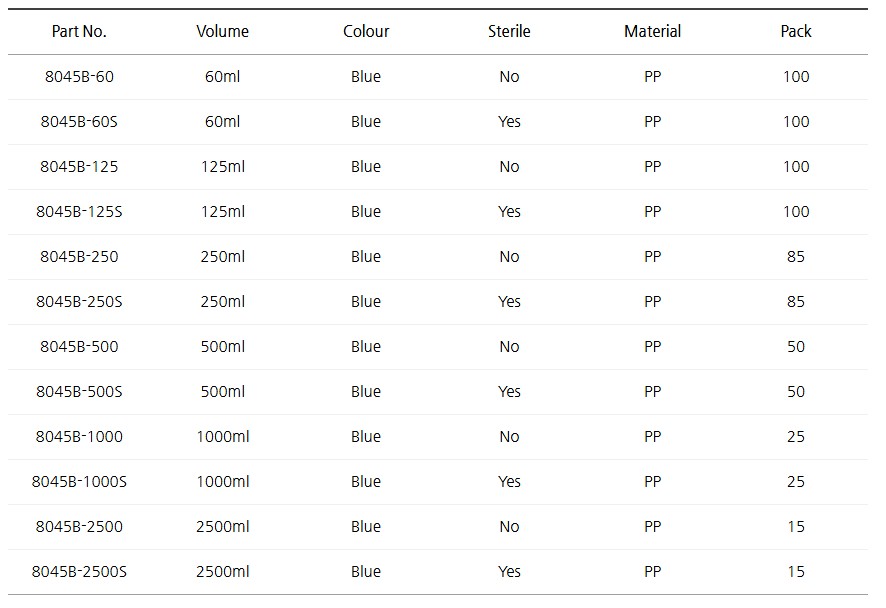Select part number 8045B-1000S
Screen dimensions: 886x608
click(79, 482)
